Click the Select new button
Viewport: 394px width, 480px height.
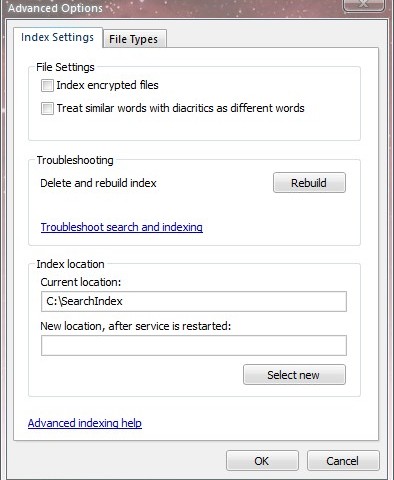(294, 375)
